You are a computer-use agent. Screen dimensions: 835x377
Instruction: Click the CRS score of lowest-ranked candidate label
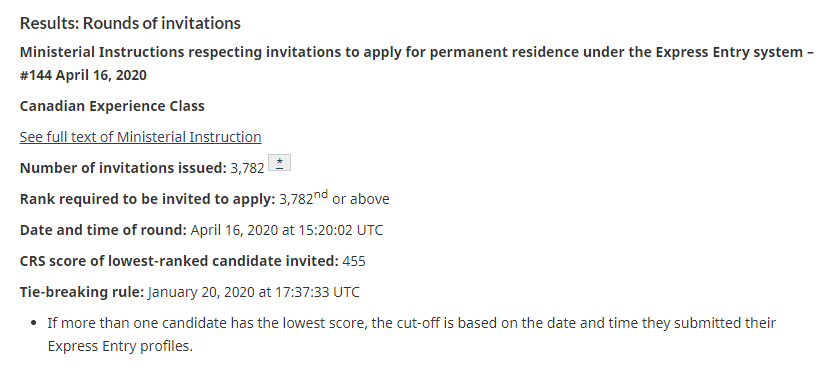click(179, 261)
